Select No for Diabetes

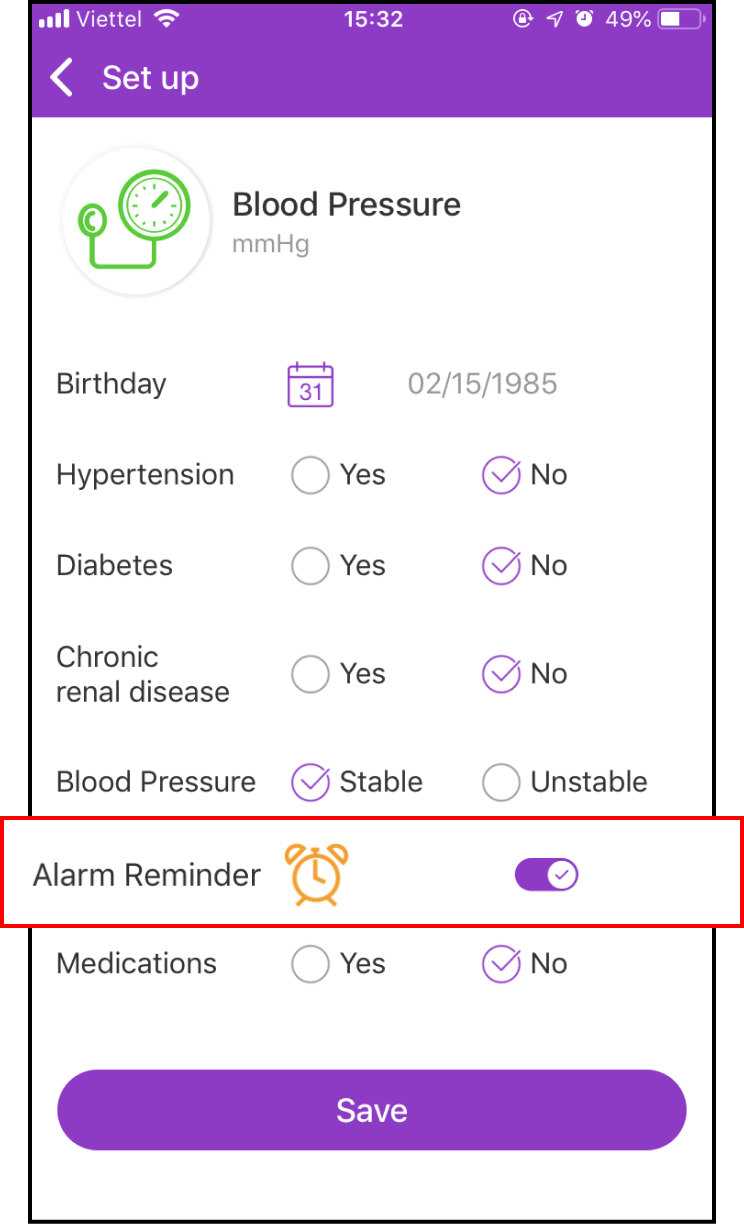tap(501, 566)
